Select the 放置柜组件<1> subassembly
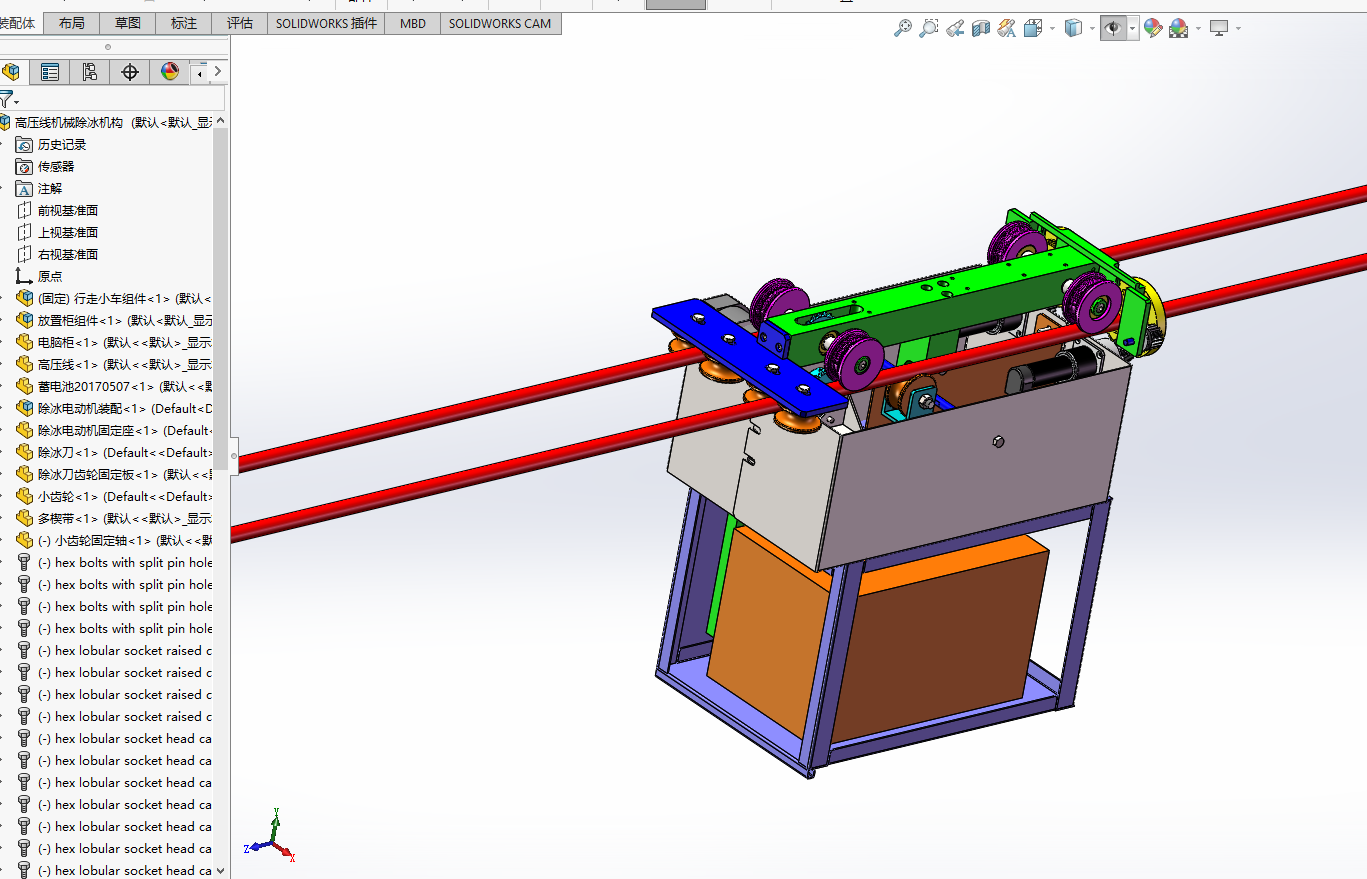The width and height of the screenshot is (1367, 879). click(114, 320)
